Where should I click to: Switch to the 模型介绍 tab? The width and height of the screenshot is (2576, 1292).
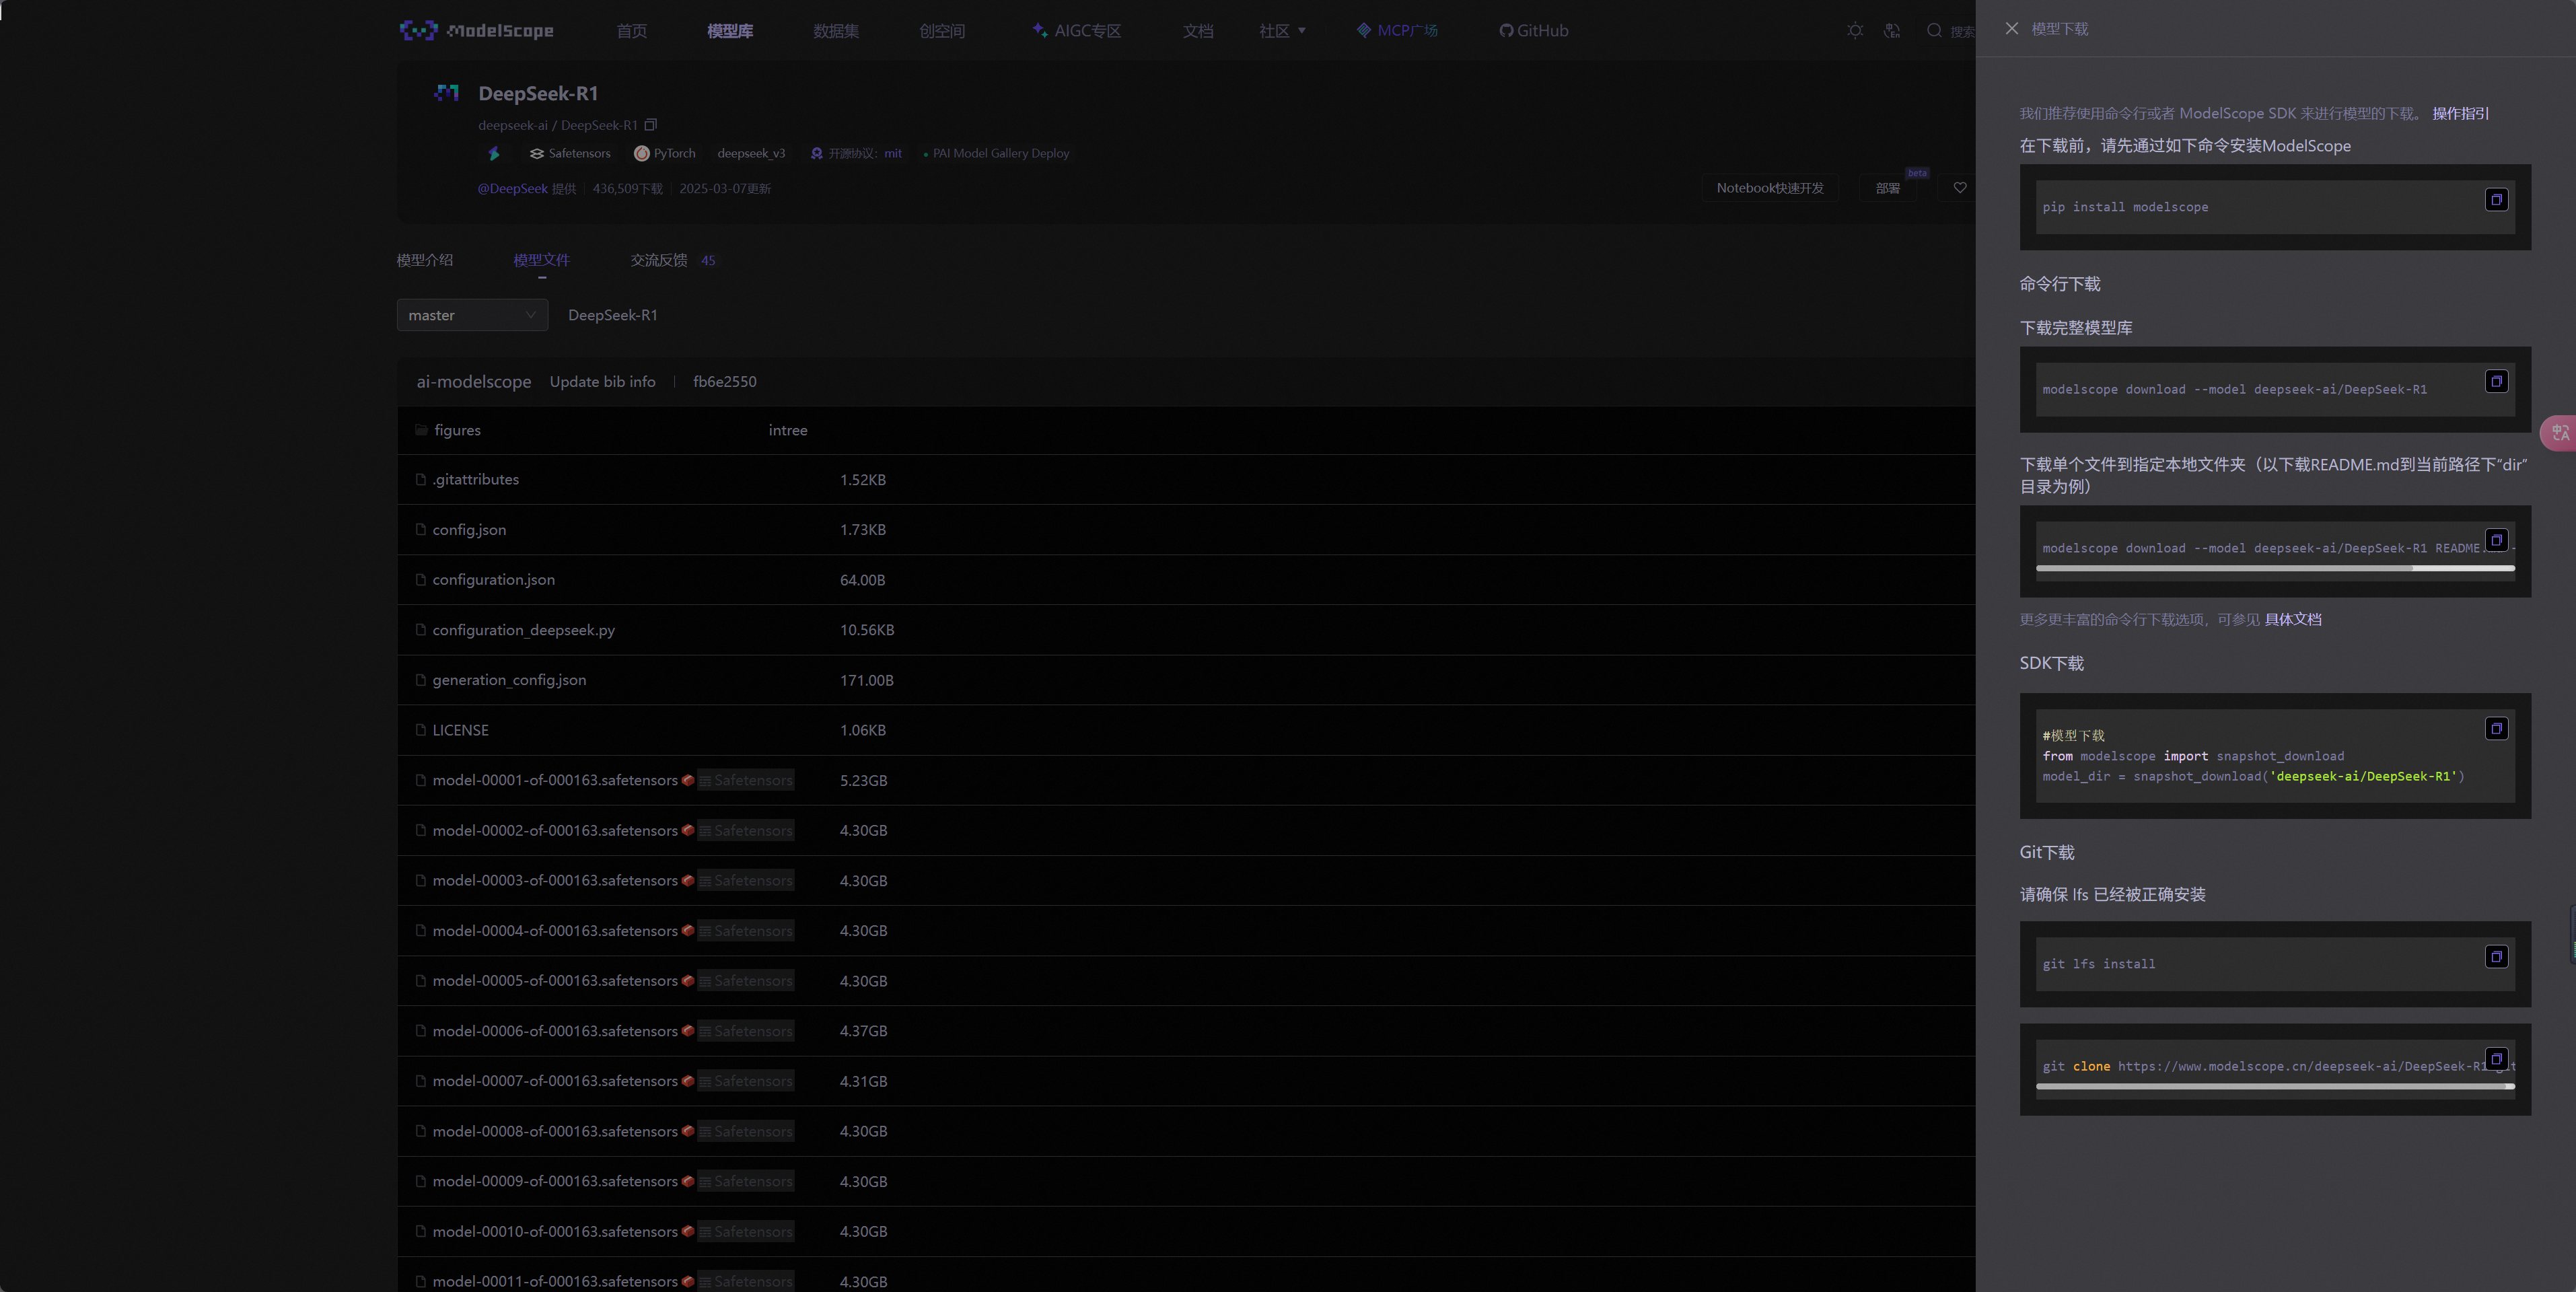(x=424, y=260)
